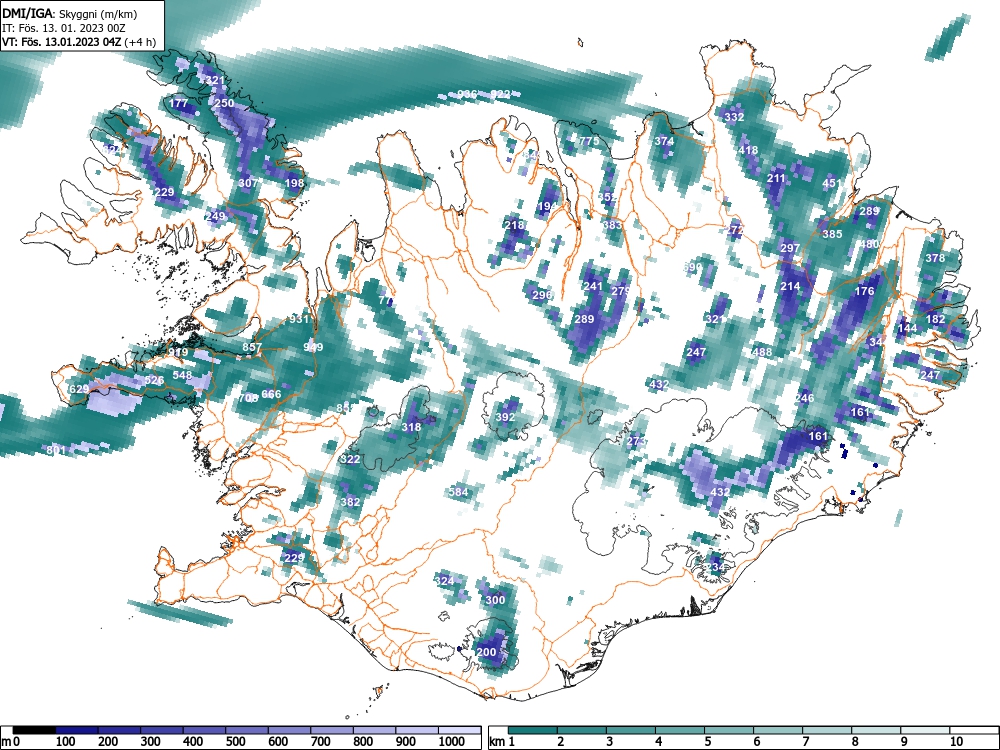Click the map value 218
The height and width of the screenshot is (750, 1000).
tap(515, 225)
